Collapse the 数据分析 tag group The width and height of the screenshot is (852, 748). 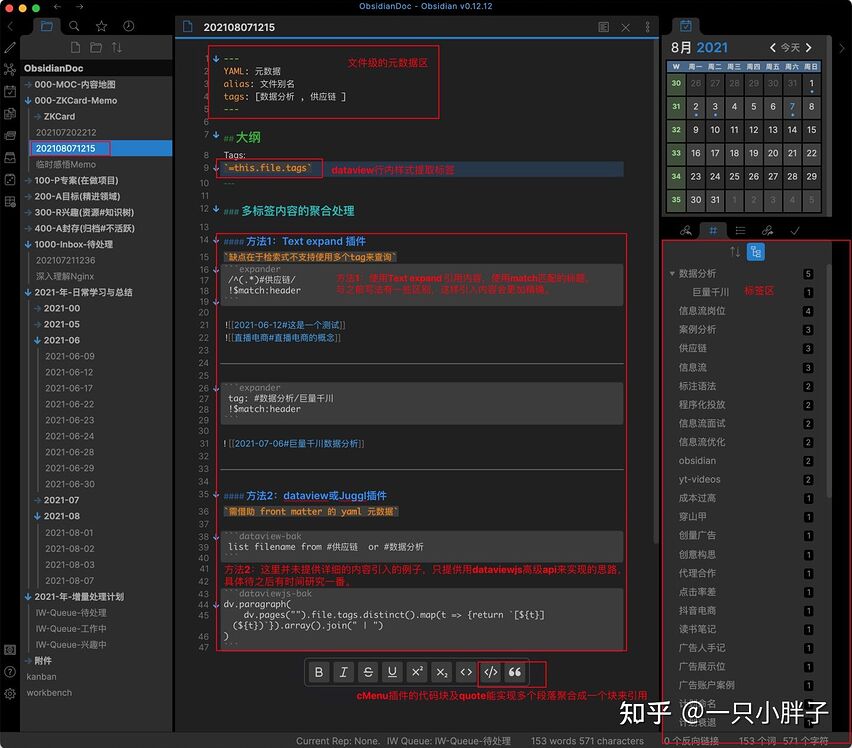pyautogui.click(x=674, y=273)
